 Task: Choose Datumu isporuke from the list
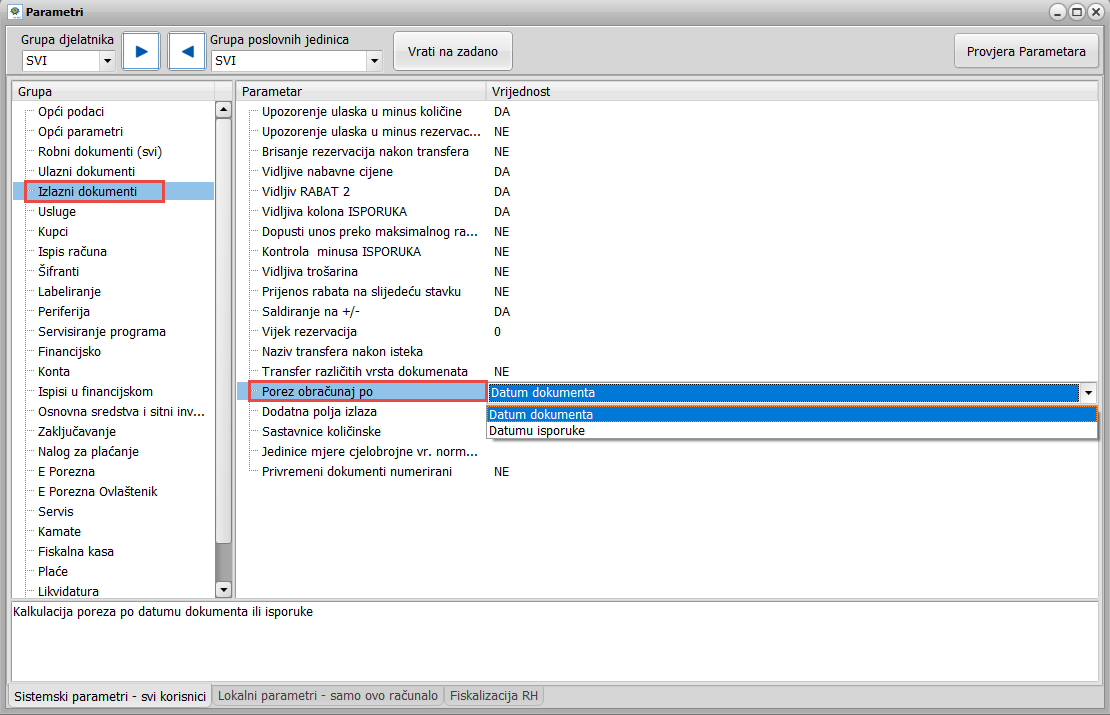click(537, 431)
